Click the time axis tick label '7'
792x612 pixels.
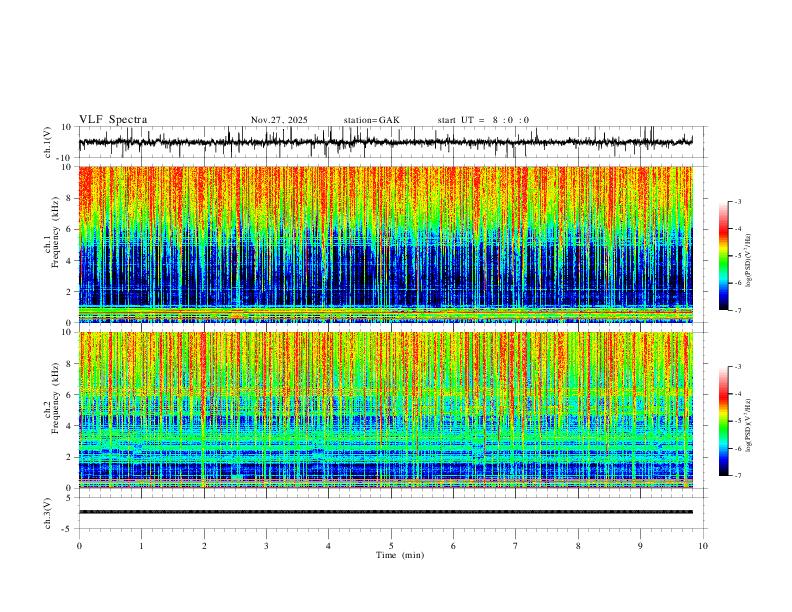pyautogui.click(x=516, y=546)
